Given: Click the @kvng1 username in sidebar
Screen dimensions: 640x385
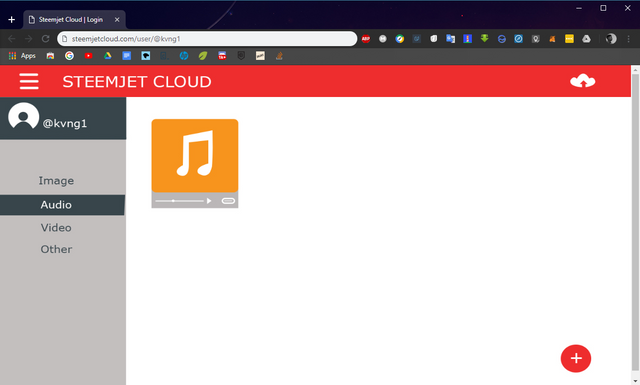Looking at the screenshot, I should click(x=65, y=123).
